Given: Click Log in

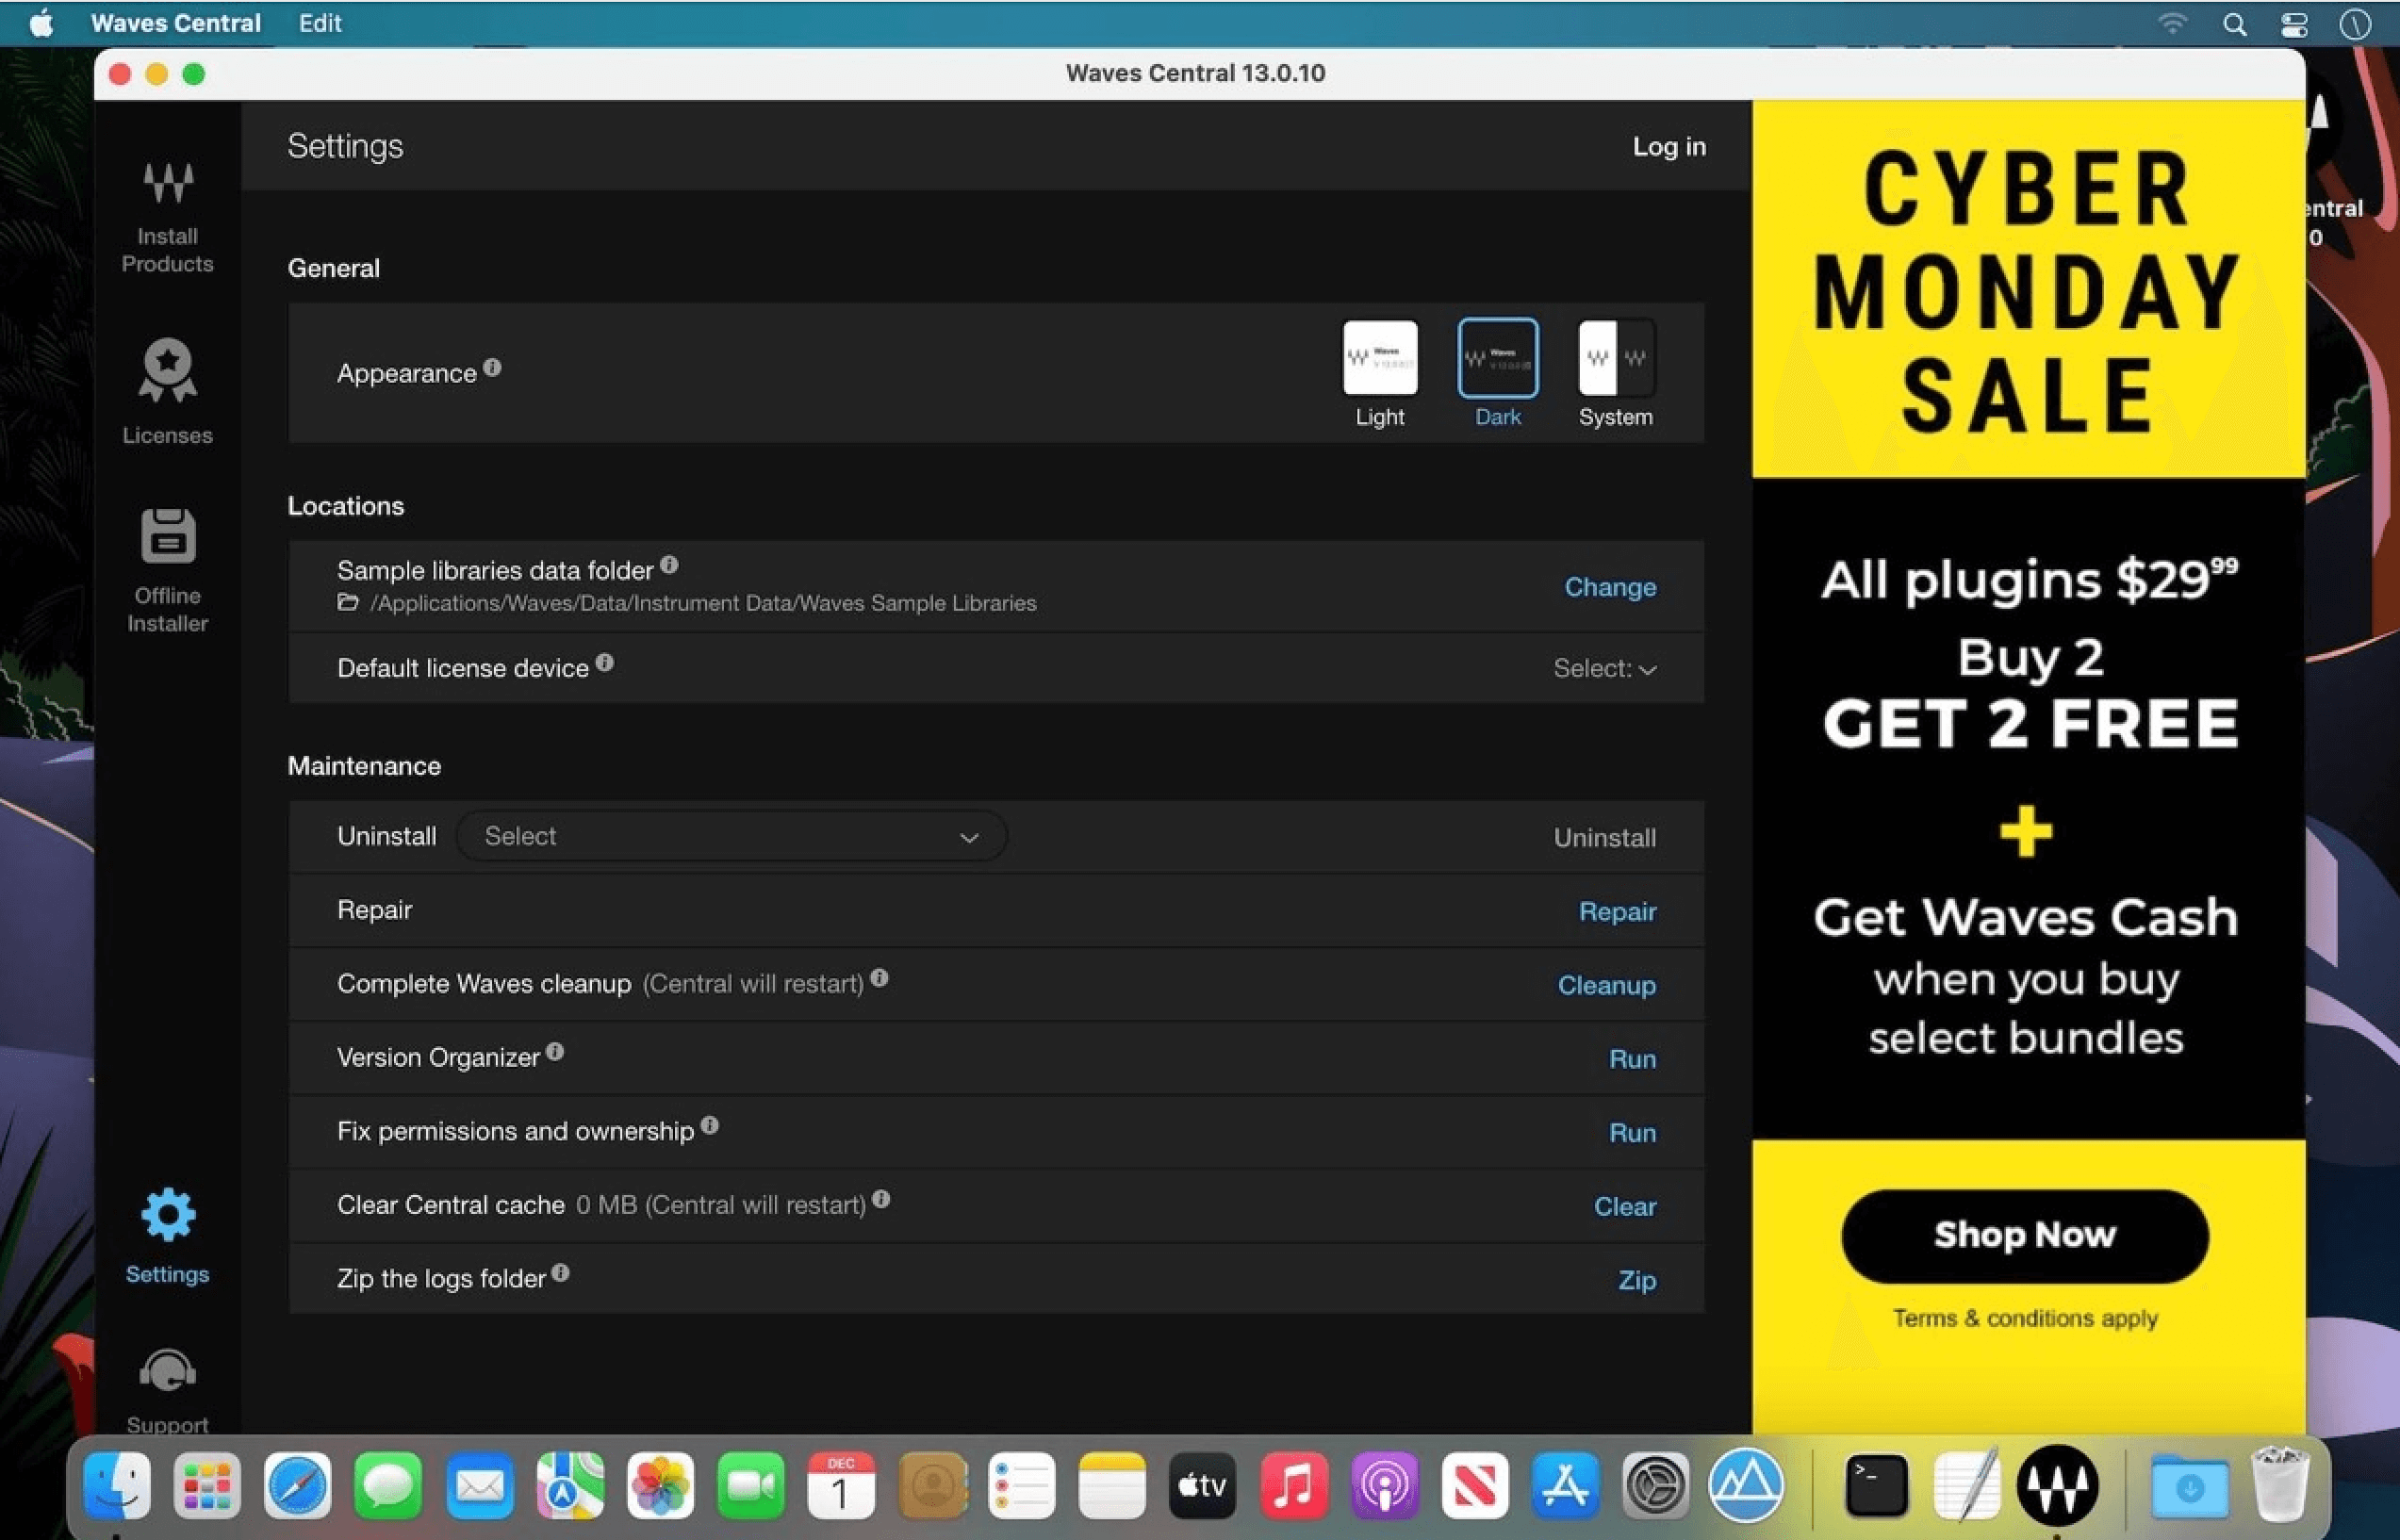Looking at the screenshot, I should [1669, 146].
